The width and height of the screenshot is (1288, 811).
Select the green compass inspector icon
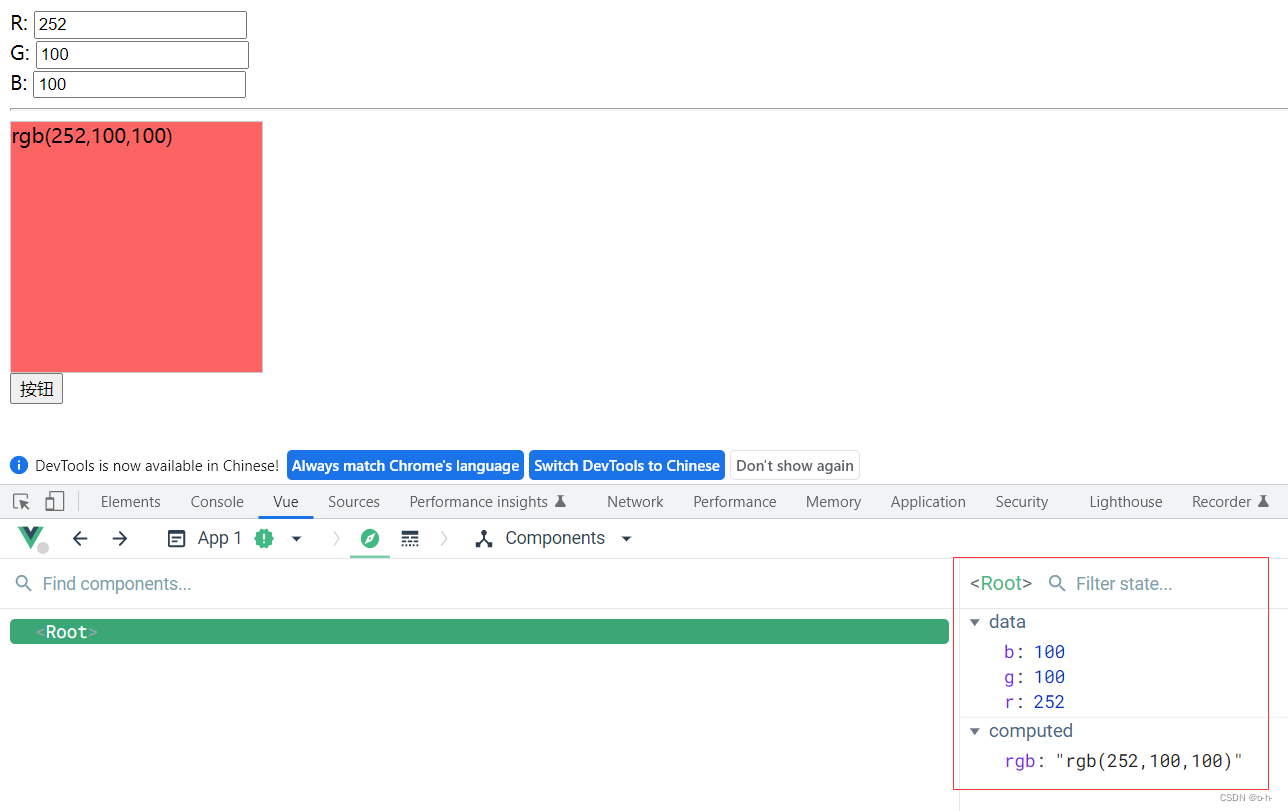click(x=370, y=538)
